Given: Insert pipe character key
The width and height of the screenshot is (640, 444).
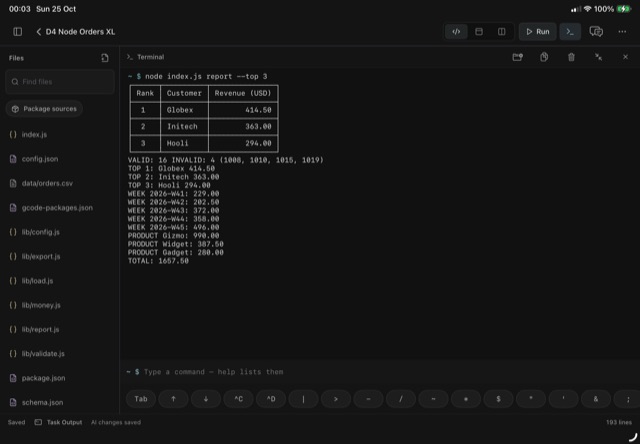Looking at the screenshot, I should tap(303, 399).
